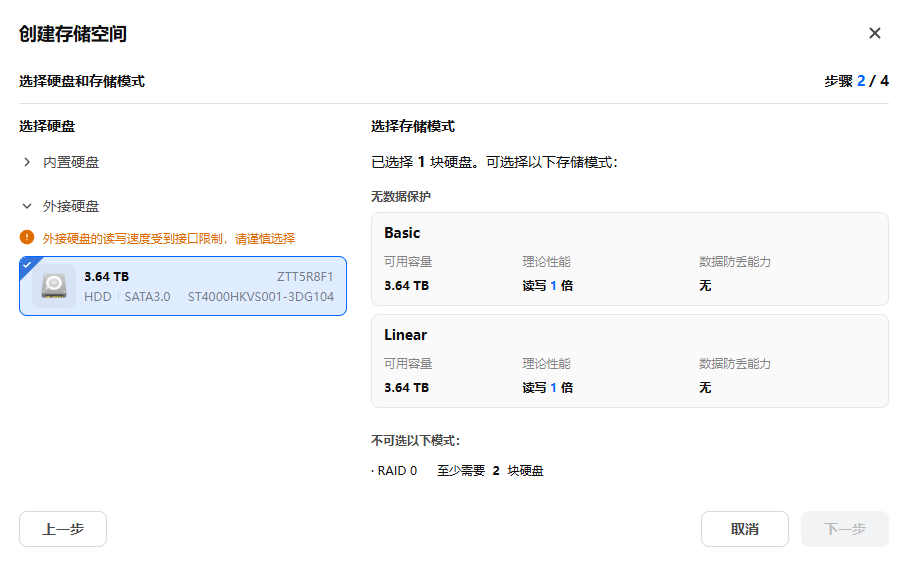This screenshot has width=910, height=569.
Task: Collapse the 外接硬盘 section chevron
Action: (27, 206)
